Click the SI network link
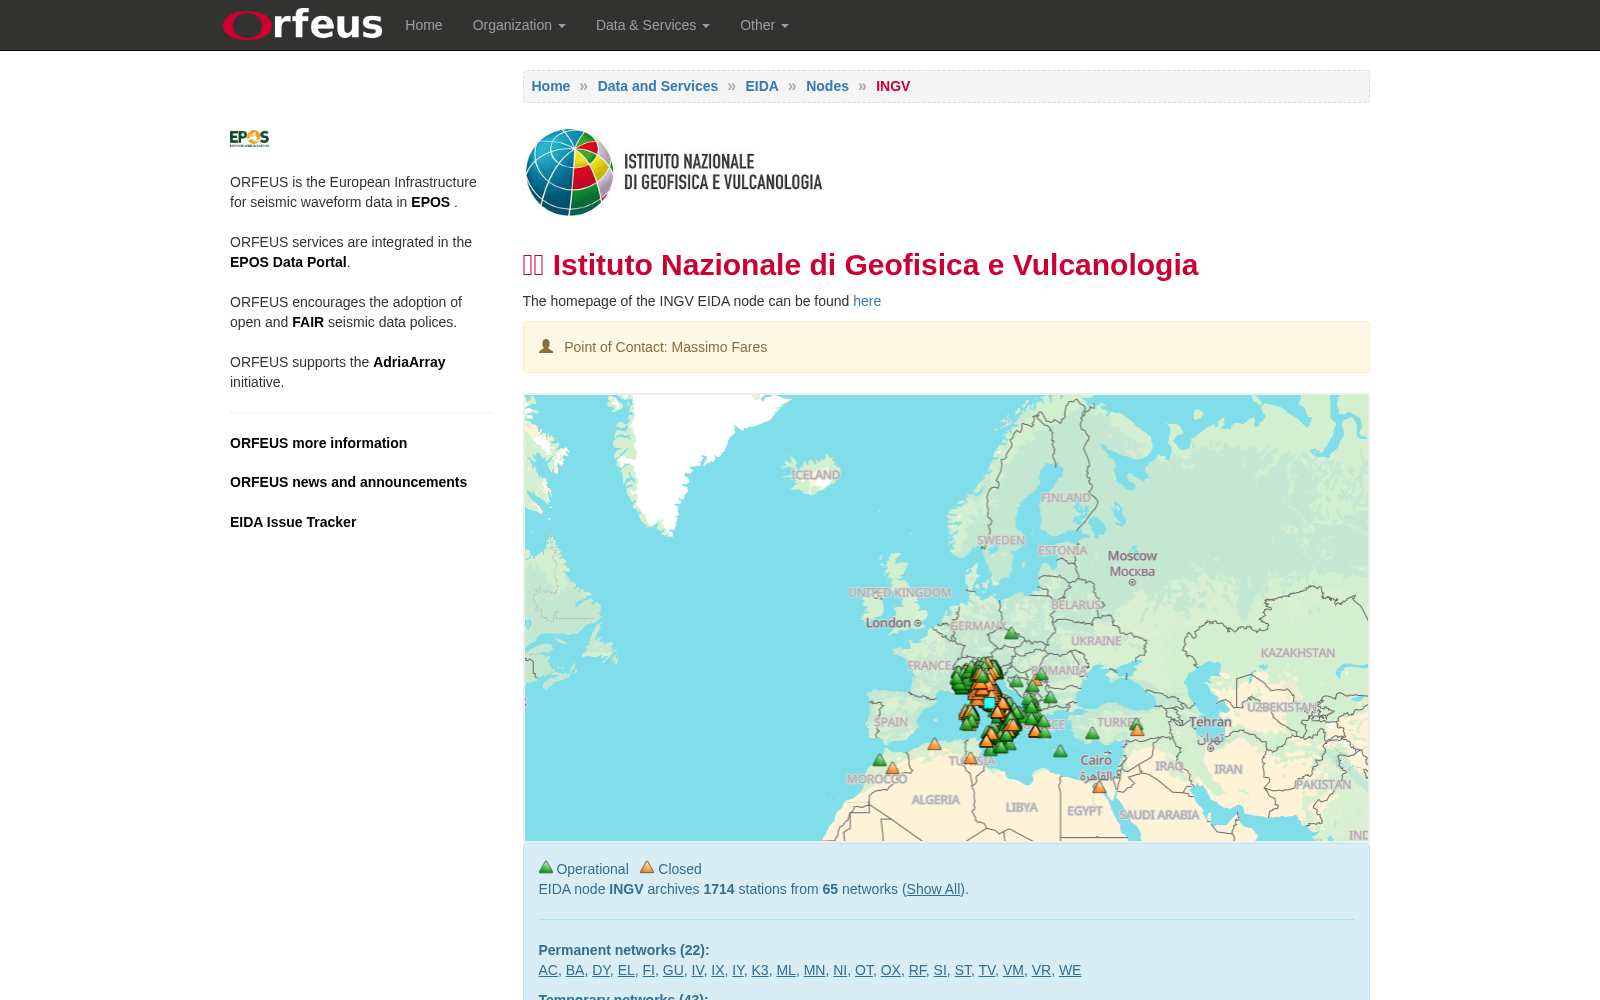The width and height of the screenshot is (1600, 1000). coord(940,970)
